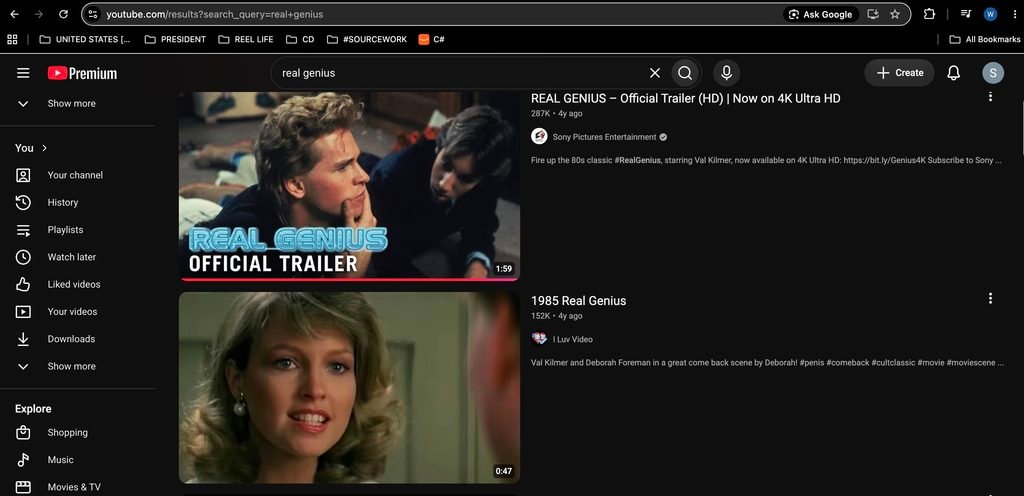Go to YouTube Premium home logo
This screenshot has width=1024, height=496.
pyautogui.click(x=82, y=73)
